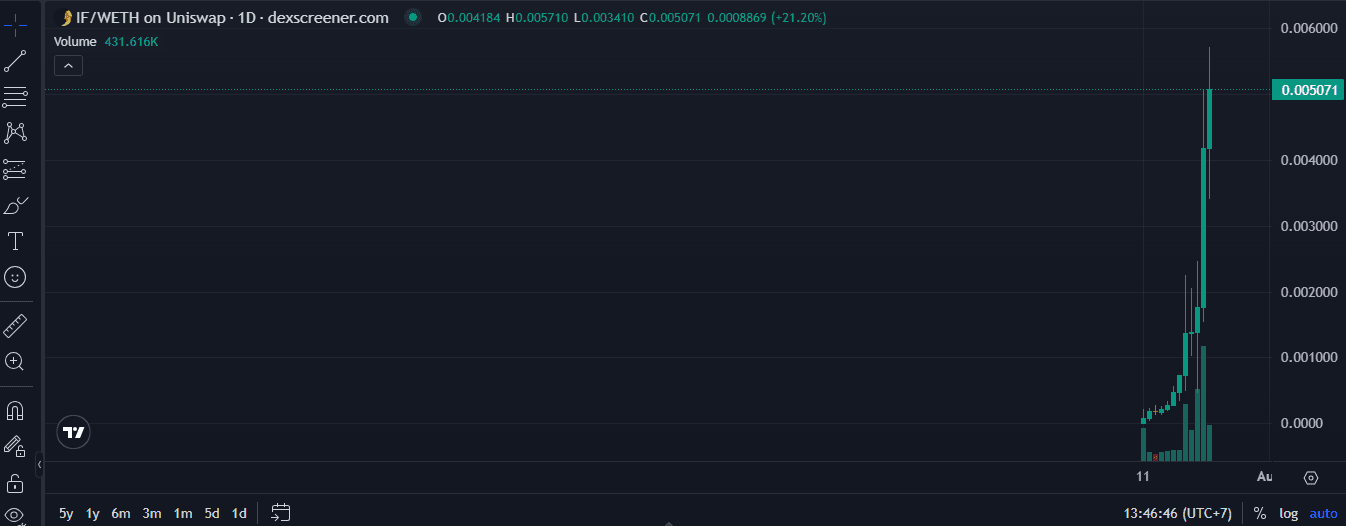Image resolution: width=1346 pixels, height=526 pixels.
Task: Select the 1d date range
Action: point(239,513)
